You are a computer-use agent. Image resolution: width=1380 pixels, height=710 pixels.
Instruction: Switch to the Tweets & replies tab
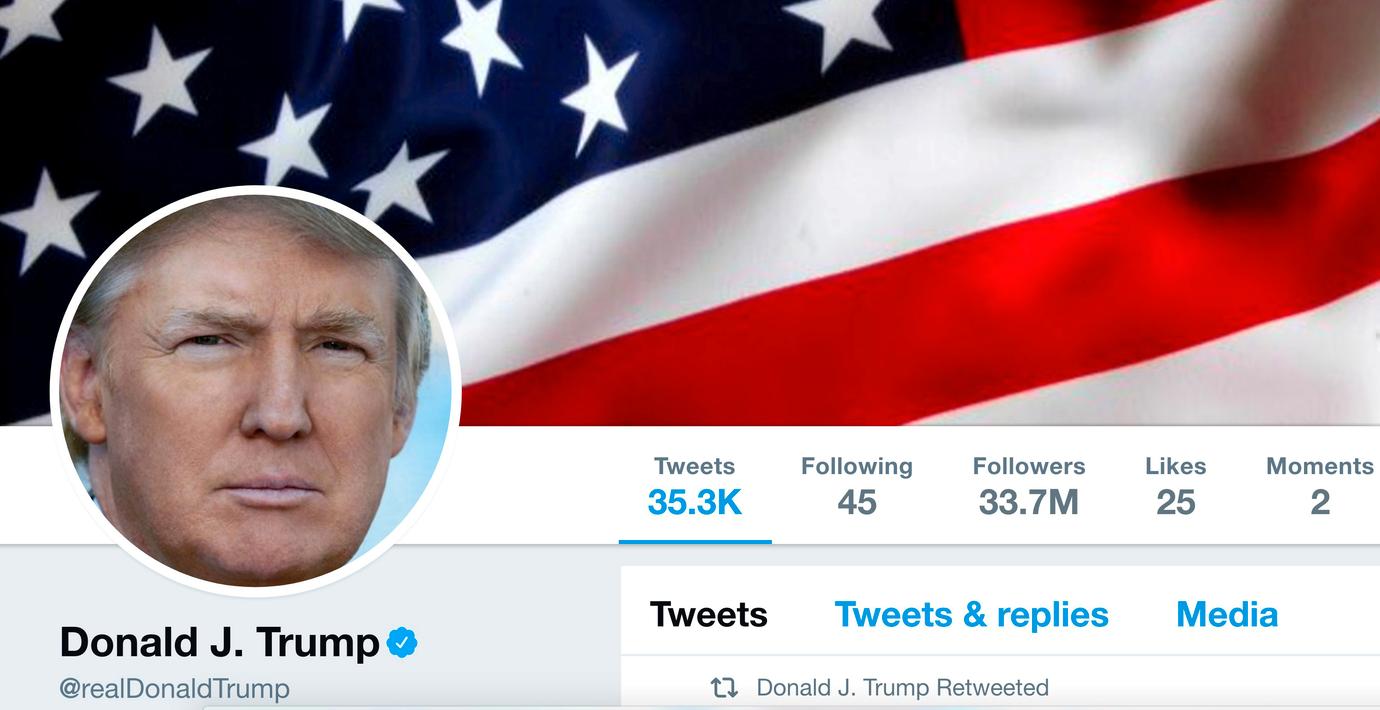tap(972, 614)
